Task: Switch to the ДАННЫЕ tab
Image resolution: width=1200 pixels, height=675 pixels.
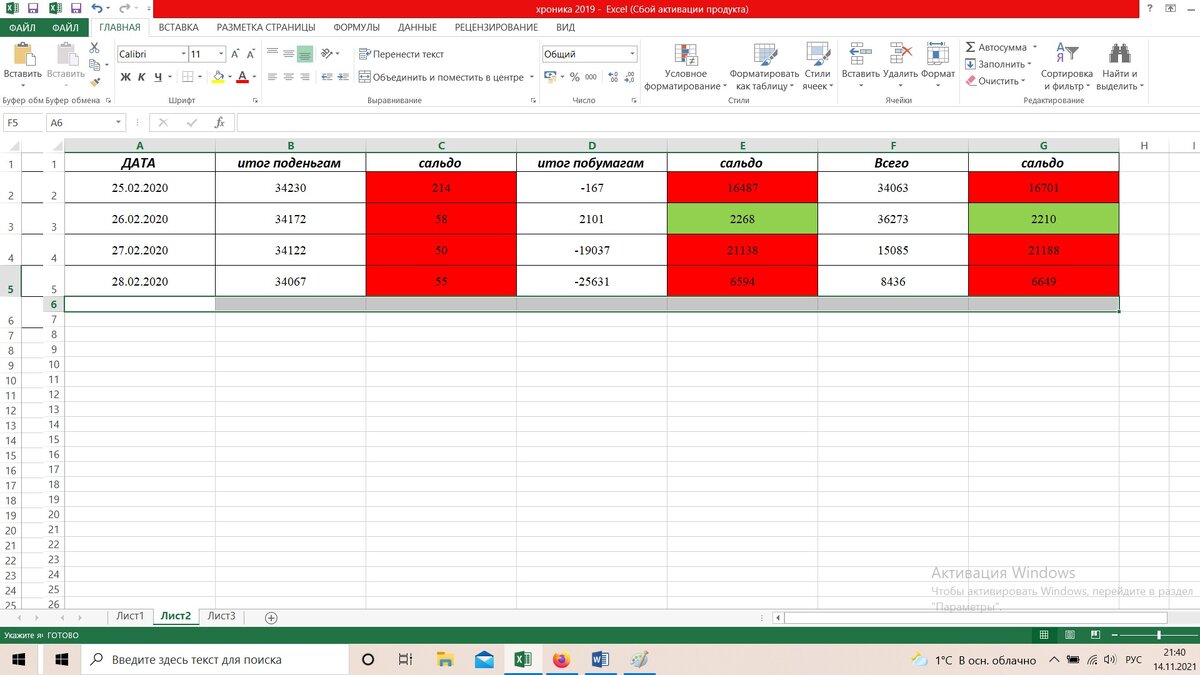Action: 417,27
